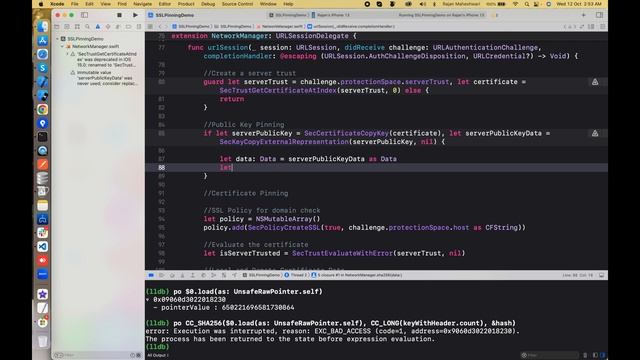Click Debug Memory Graph icon
Screen dimensions: 640x360
[224, 276]
